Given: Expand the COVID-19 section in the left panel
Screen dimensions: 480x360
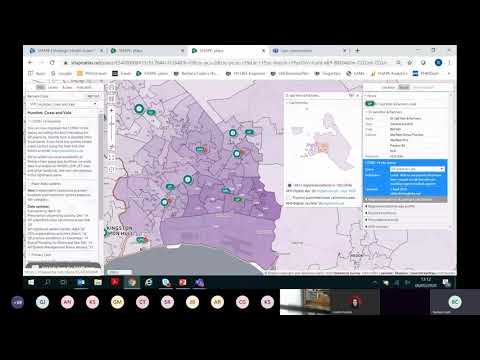Looking at the screenshot, I should pyautogui.click(x=44, y=121).
